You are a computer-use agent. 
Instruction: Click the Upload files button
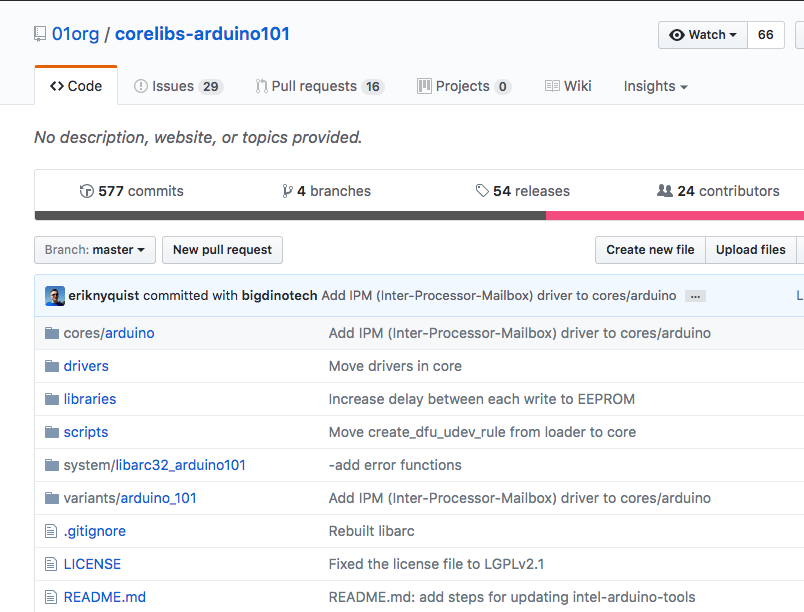click(x=750, y=250)
